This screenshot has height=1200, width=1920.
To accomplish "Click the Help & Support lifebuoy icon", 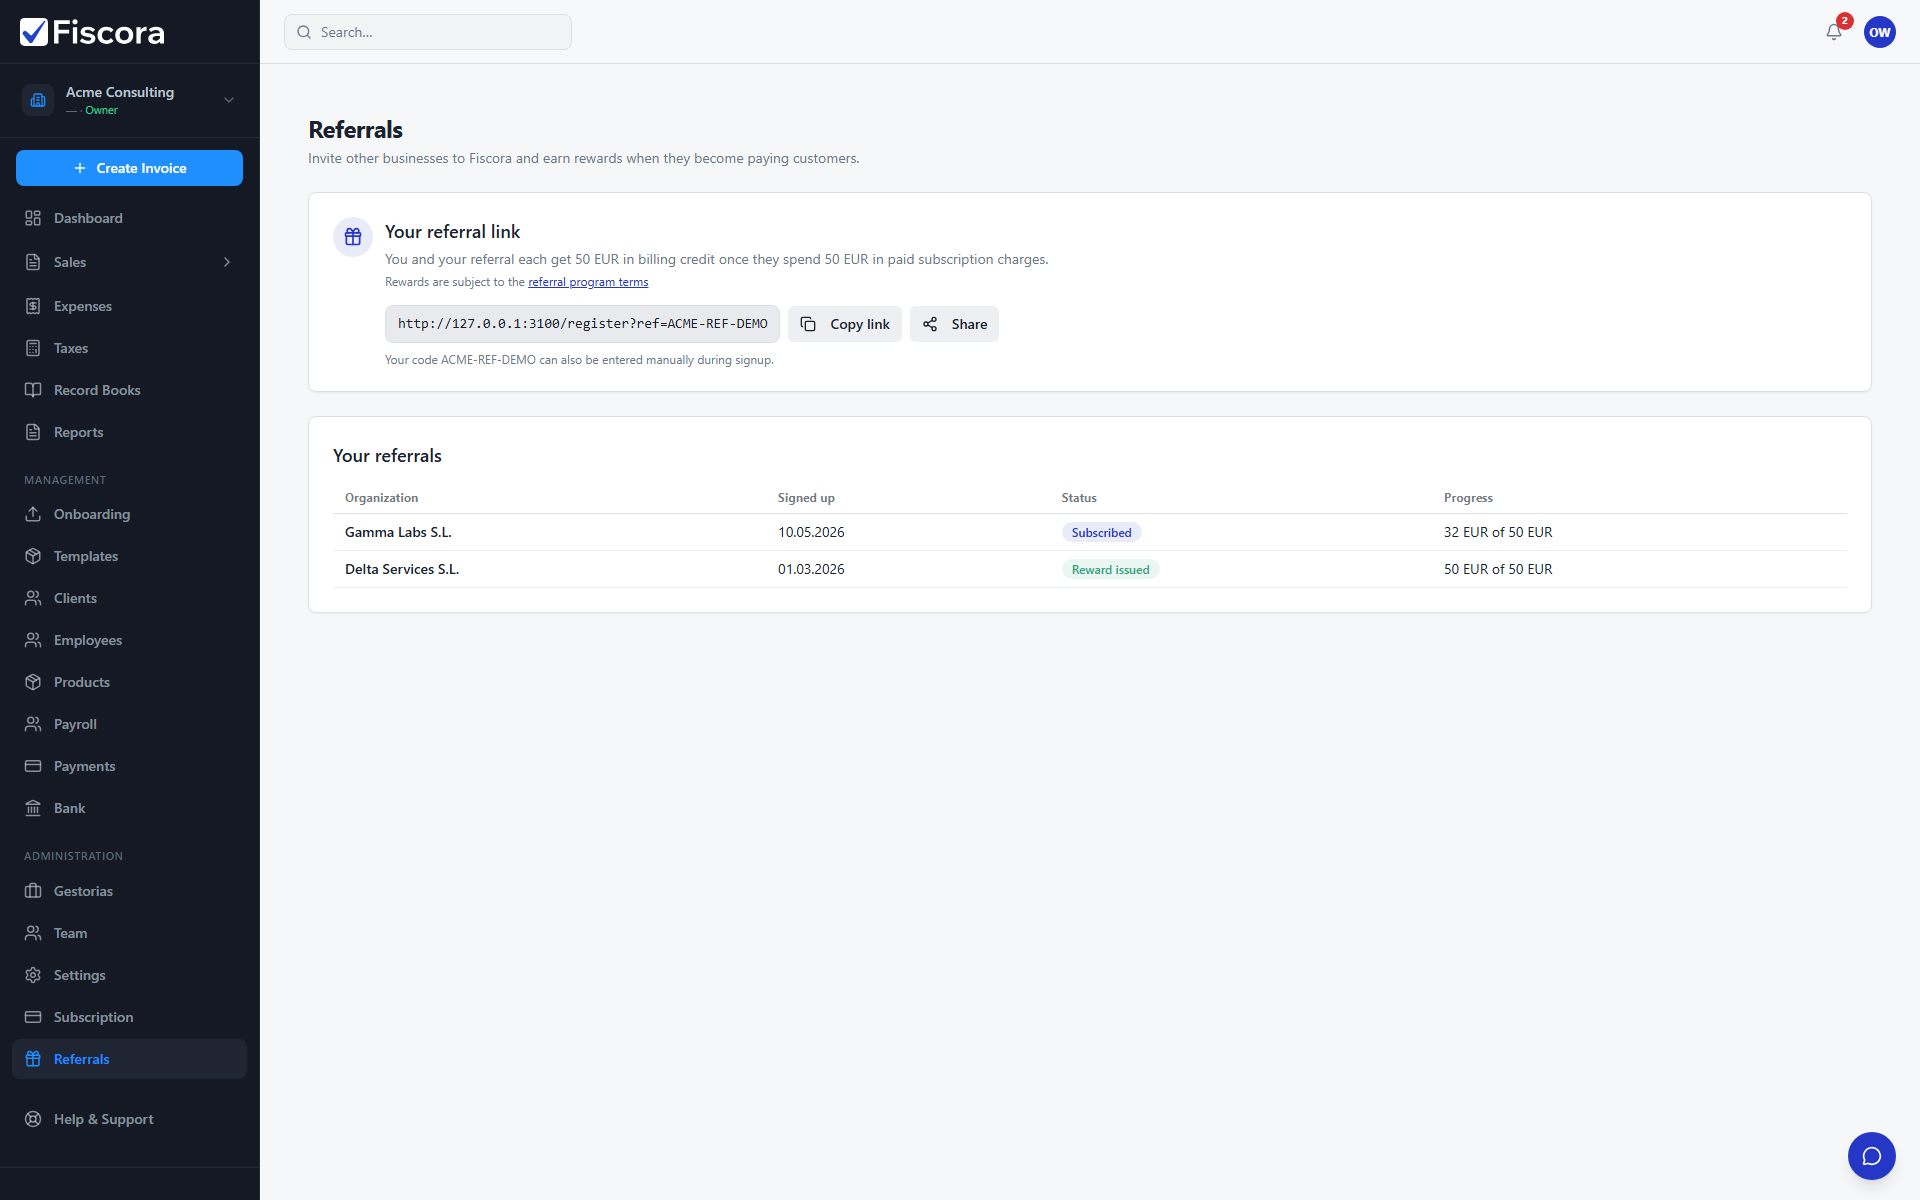I will (x=33, y=1119).
